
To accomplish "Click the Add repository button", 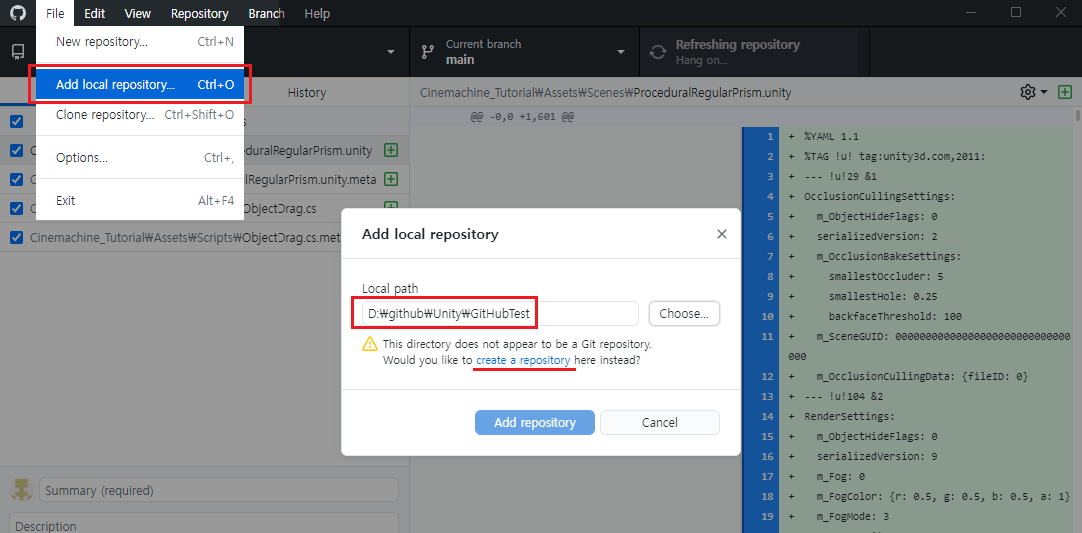I will 535,423.
